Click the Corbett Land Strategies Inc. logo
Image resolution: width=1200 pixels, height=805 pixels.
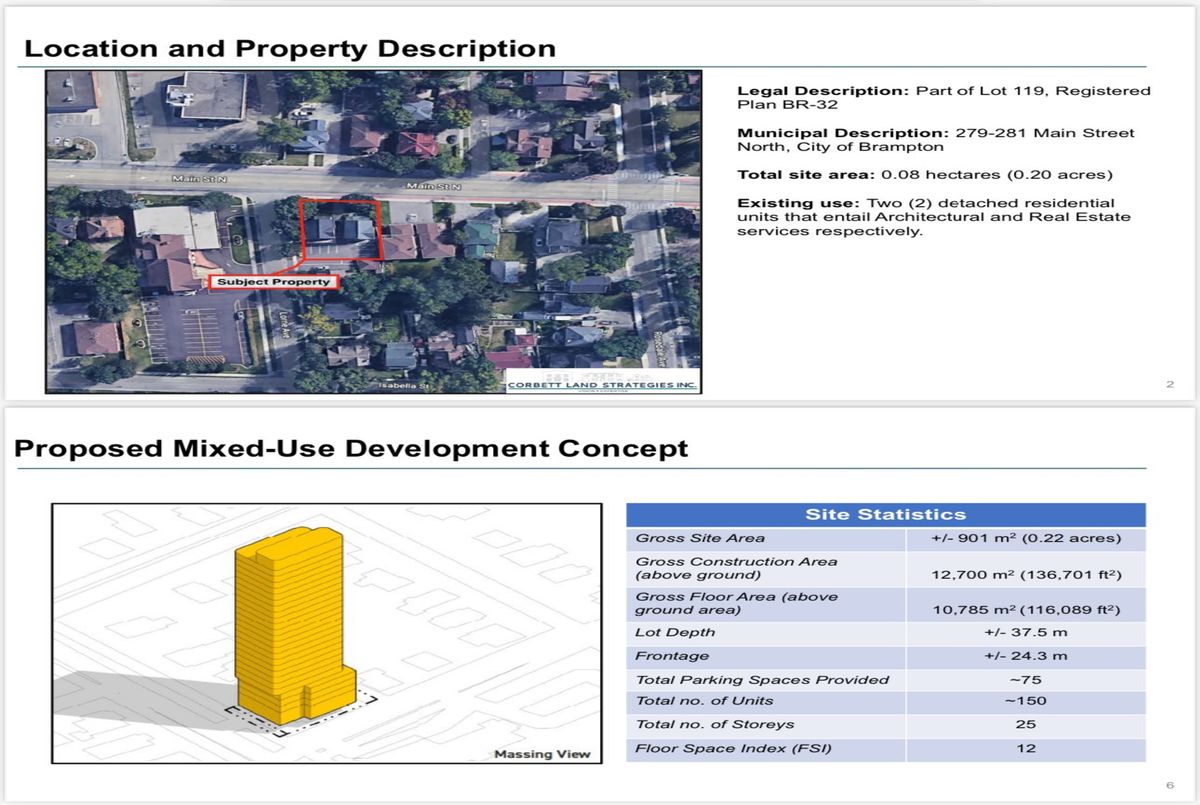click(x=602, y=385)
